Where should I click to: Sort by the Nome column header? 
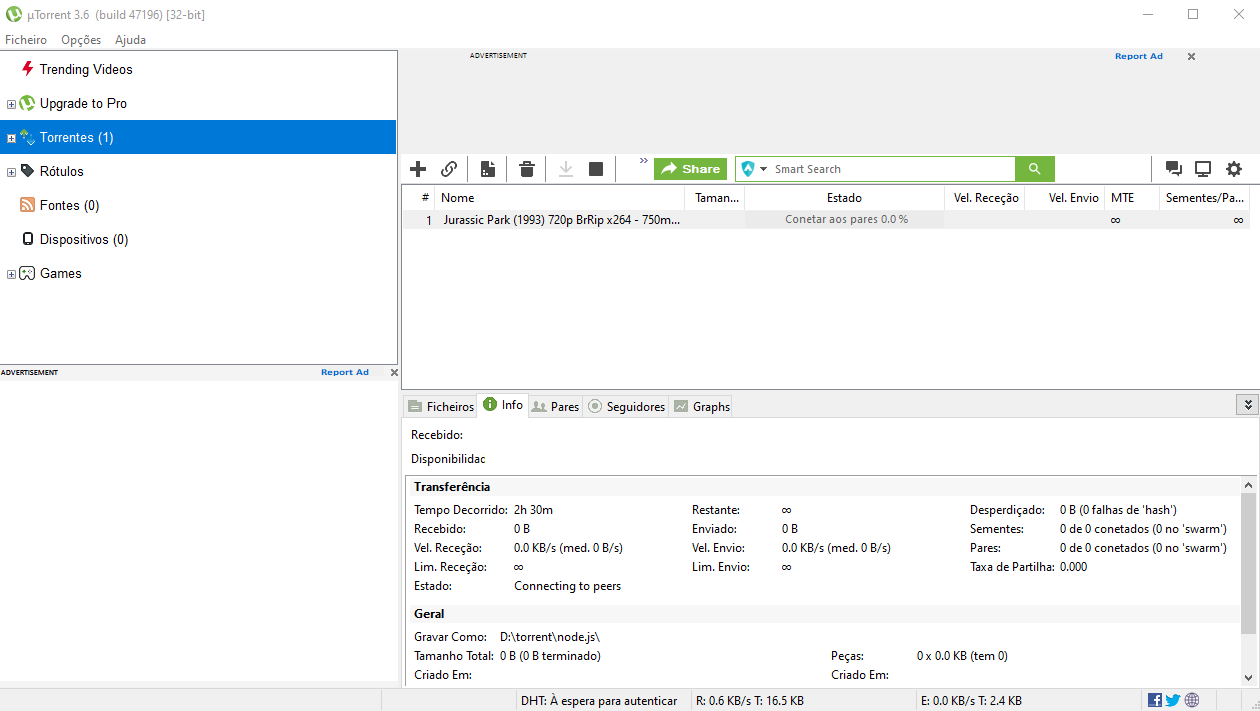[560, 198]
